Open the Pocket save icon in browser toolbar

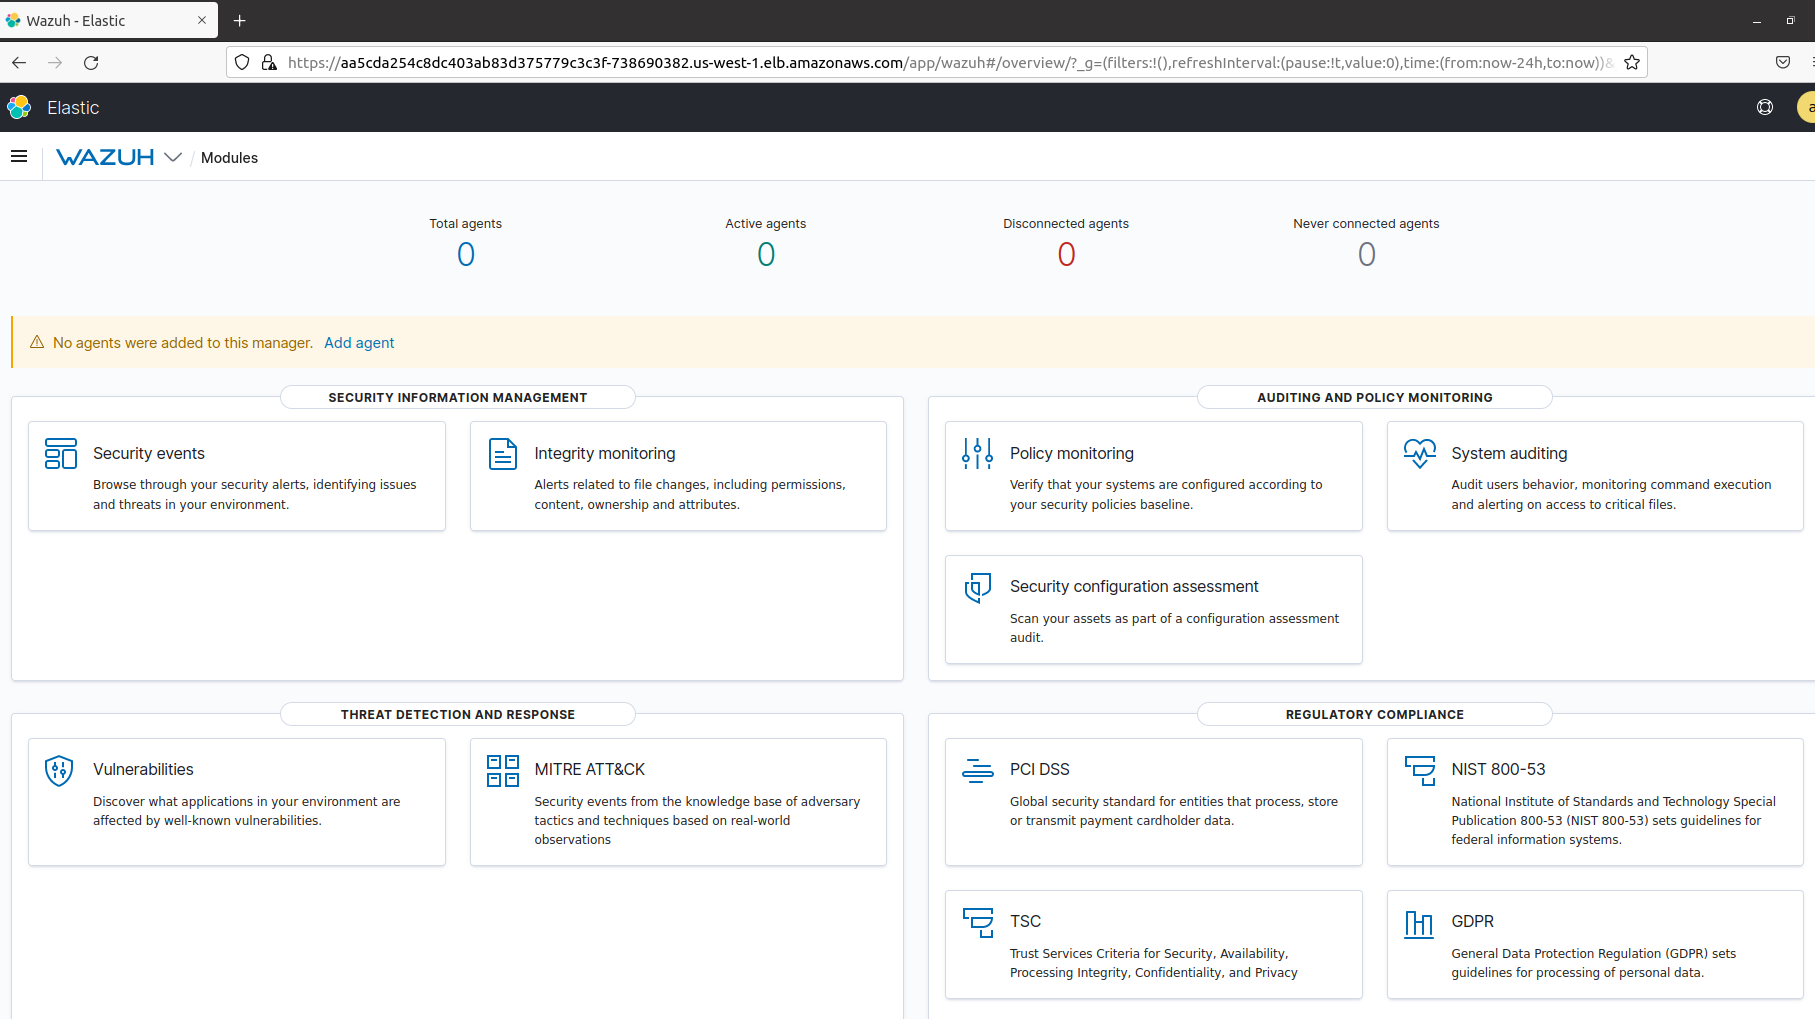coord(1783,62)
